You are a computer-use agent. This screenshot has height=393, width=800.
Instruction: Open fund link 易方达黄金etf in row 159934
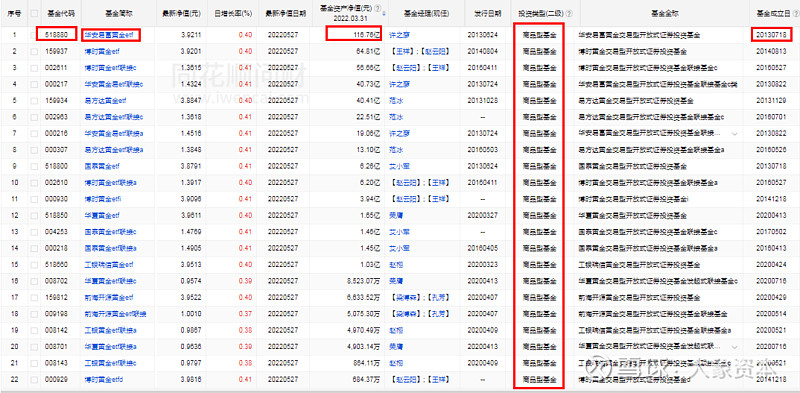pos(106,101)
